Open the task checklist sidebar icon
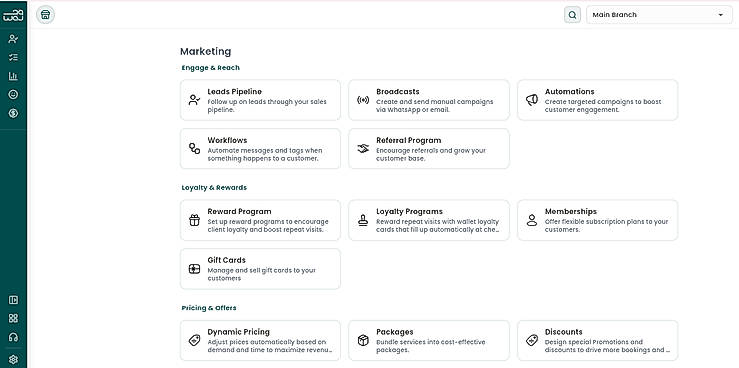 click(13, 57)
